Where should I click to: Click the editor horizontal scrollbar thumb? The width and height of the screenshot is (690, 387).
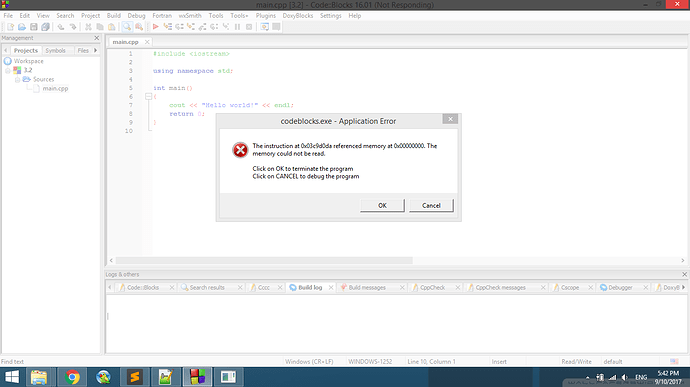(x=264, y=261)
